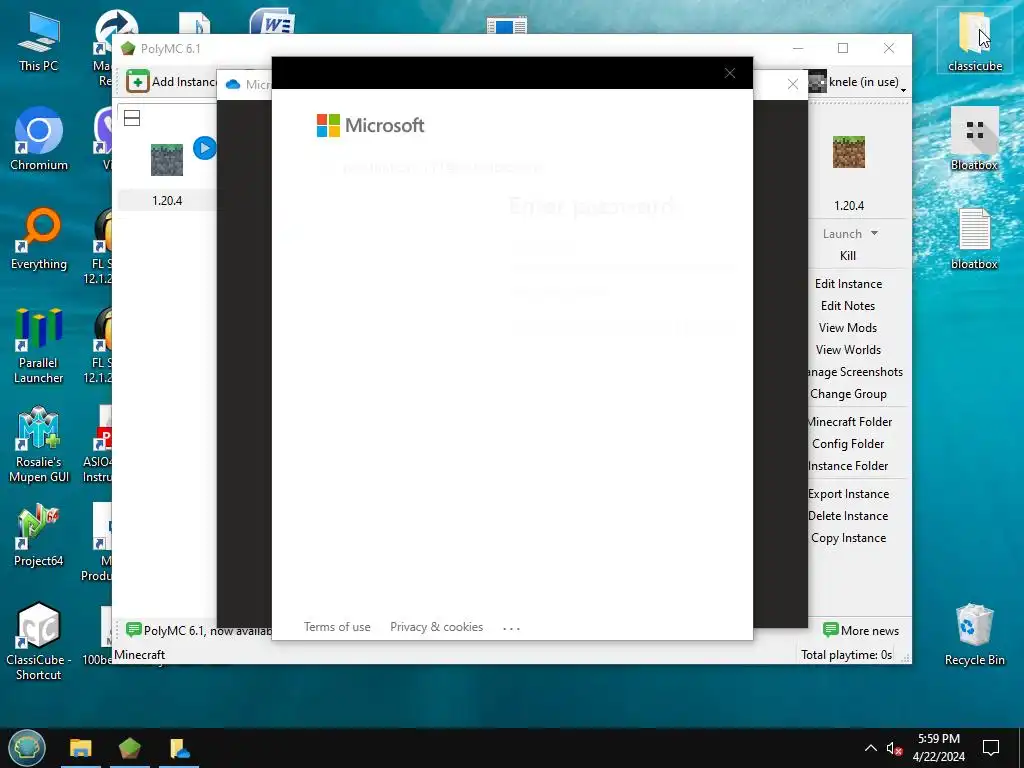Screen dimensions: 1024x768
Task: Open File Explorer from taskbar
Action: point(81,748)
